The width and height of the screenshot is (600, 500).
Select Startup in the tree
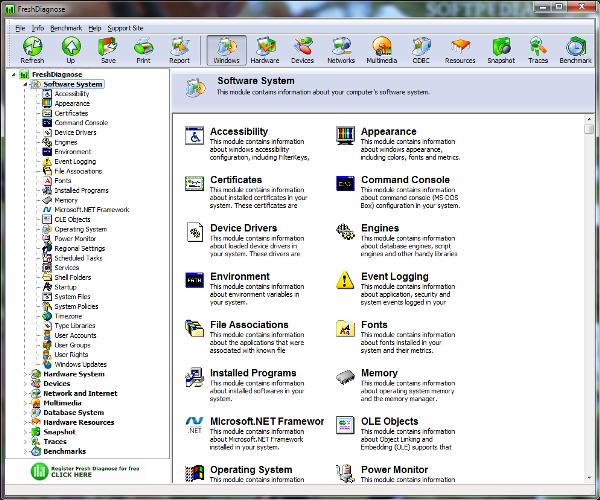(65, 287)
